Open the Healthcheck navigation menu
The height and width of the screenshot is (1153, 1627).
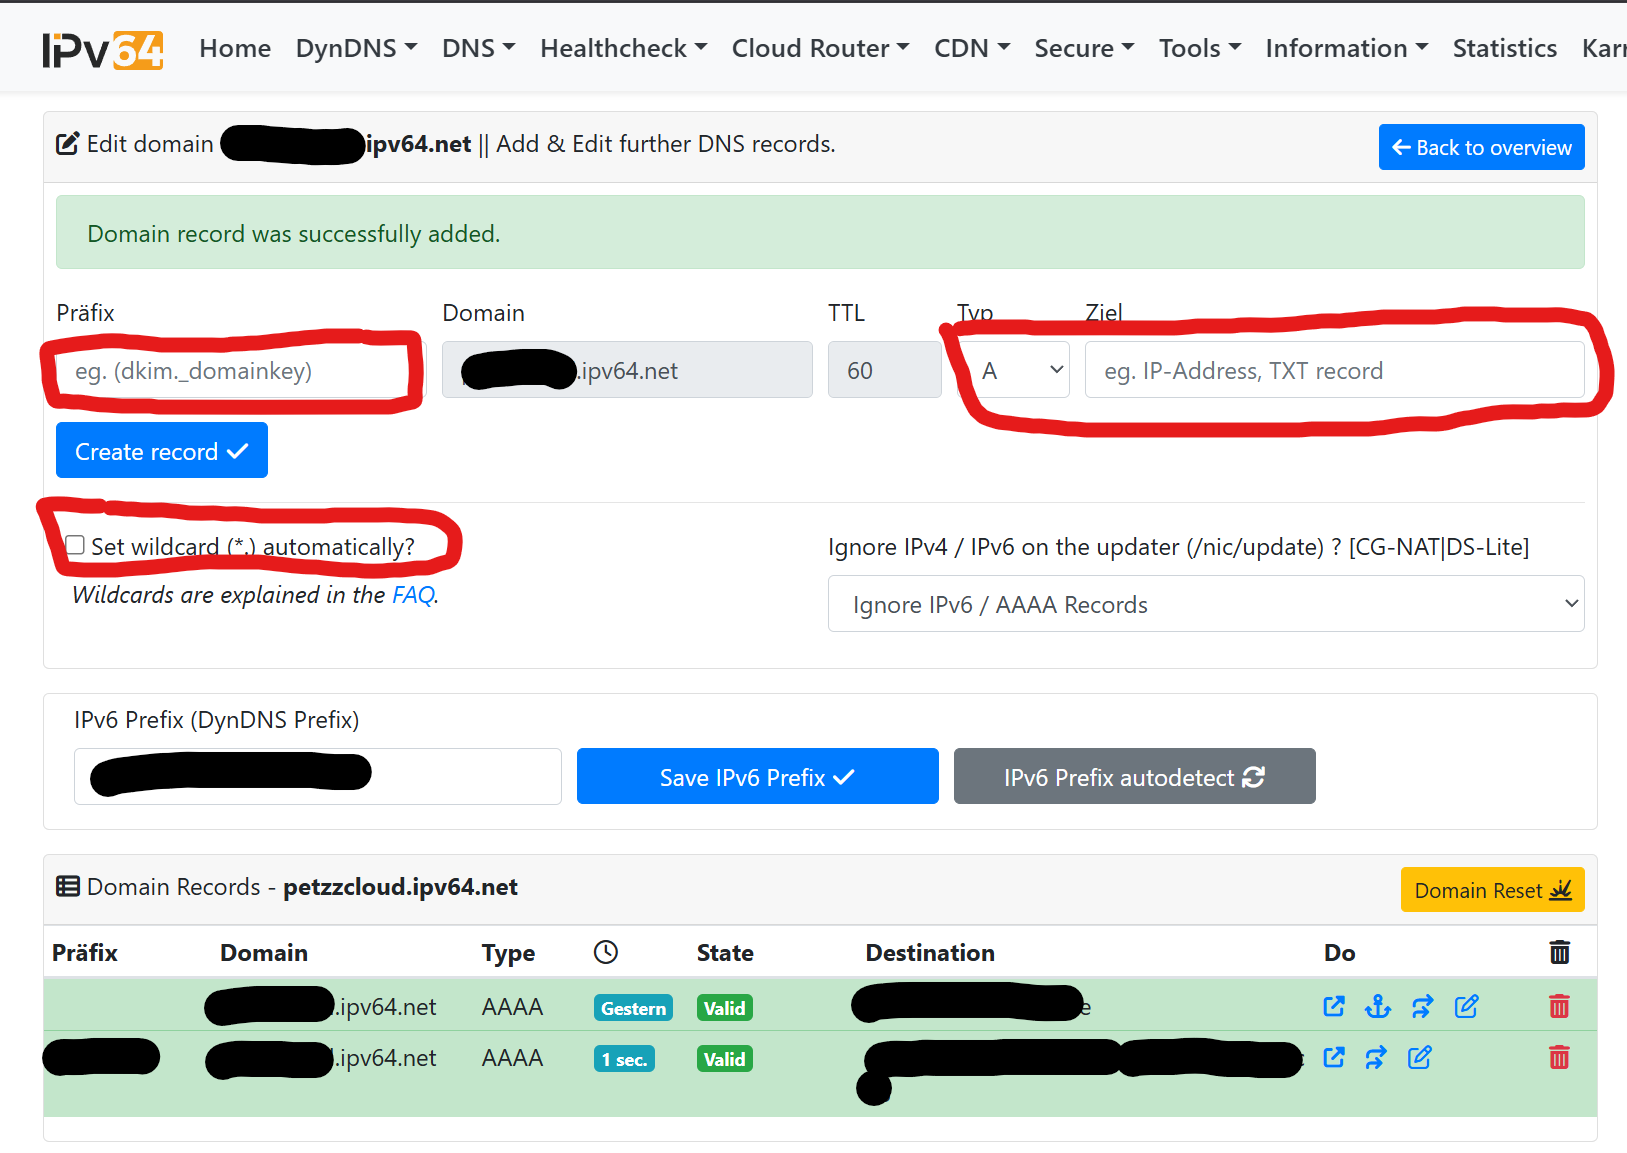coord(623,48)
